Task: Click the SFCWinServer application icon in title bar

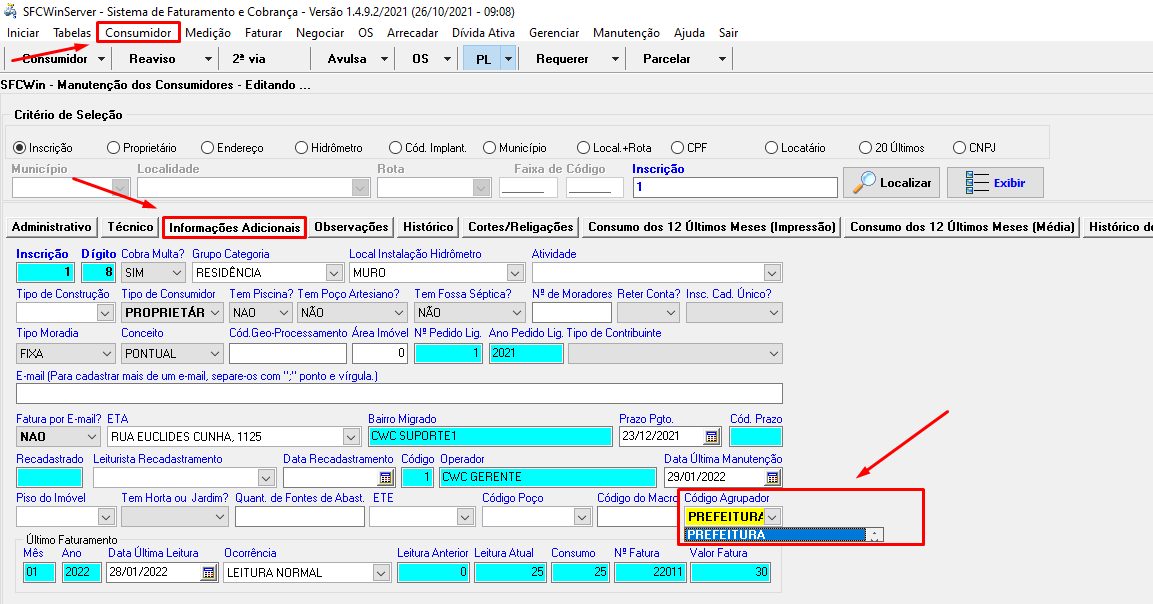Action: [9, 11]
